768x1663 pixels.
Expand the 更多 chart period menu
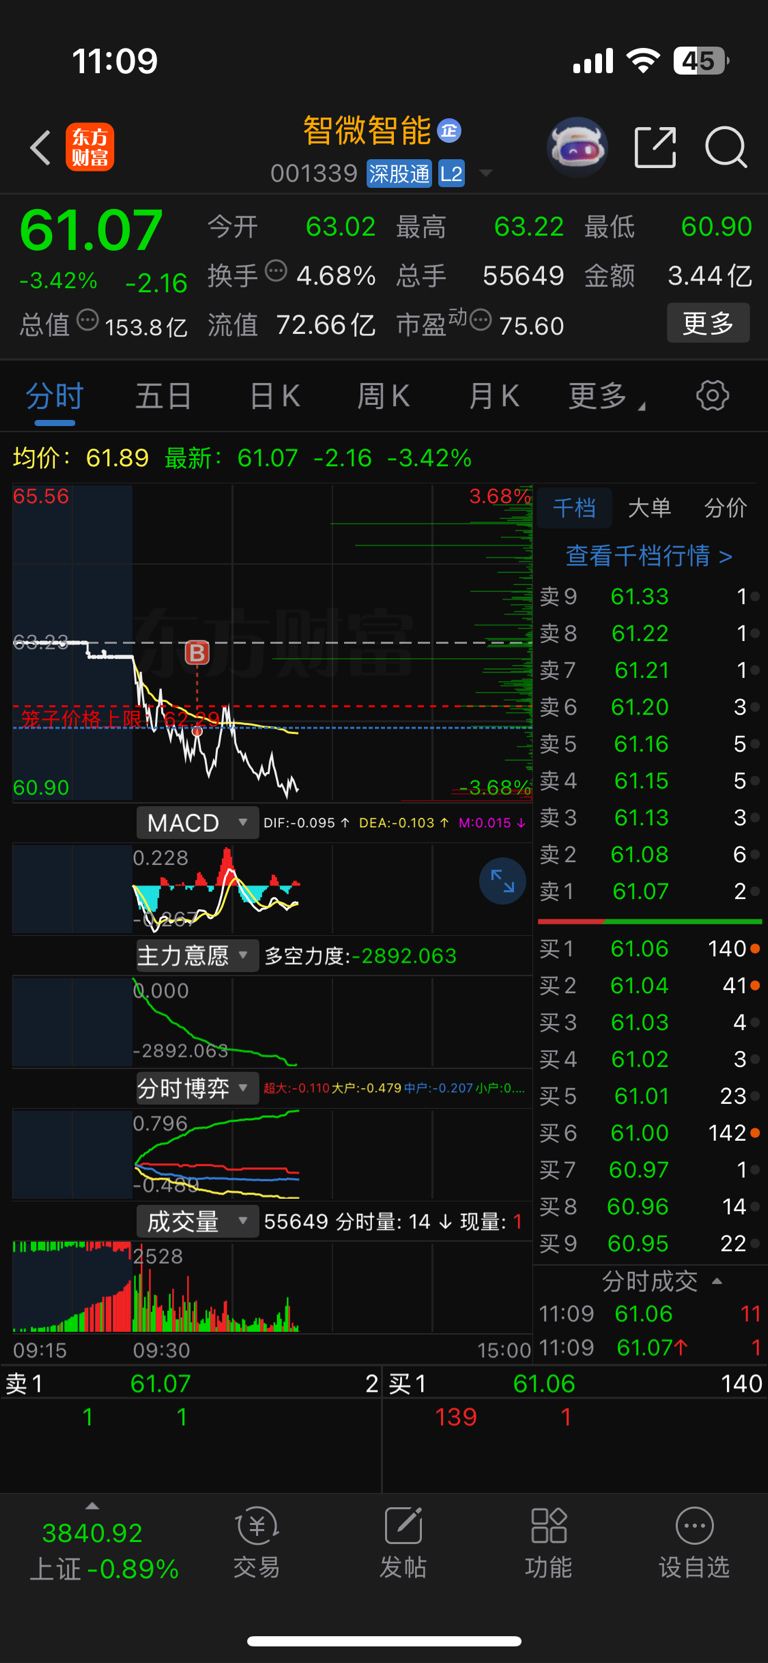pos(606,396)
